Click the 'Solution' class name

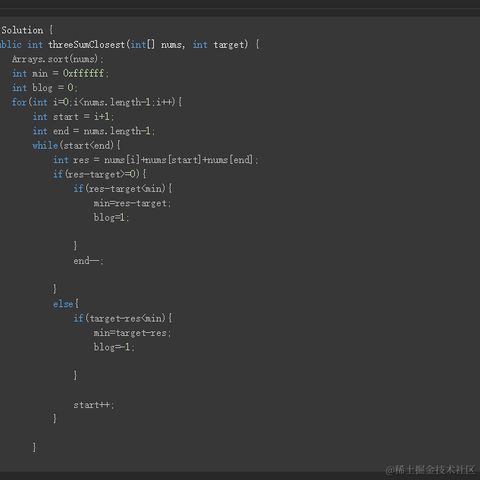[x=22, y=30]
